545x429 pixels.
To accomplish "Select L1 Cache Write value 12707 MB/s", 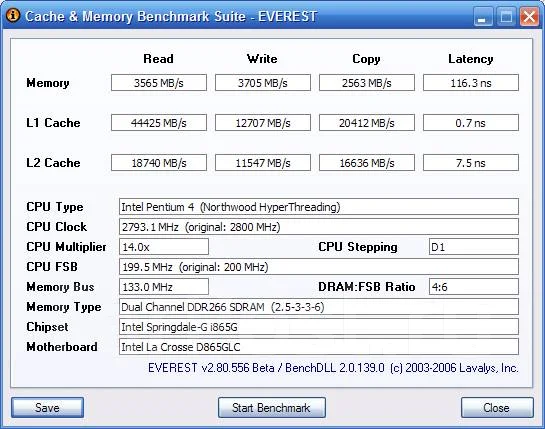I will tap(263, 123).
